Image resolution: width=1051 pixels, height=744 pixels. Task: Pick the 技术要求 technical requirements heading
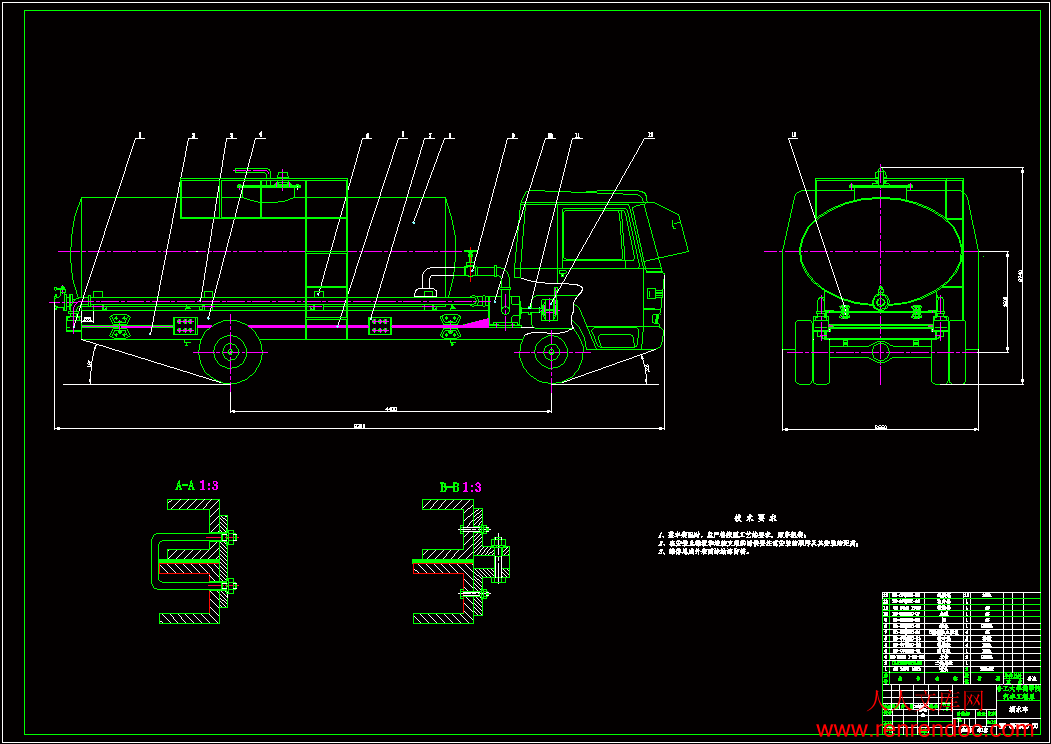tap(755, 518)
